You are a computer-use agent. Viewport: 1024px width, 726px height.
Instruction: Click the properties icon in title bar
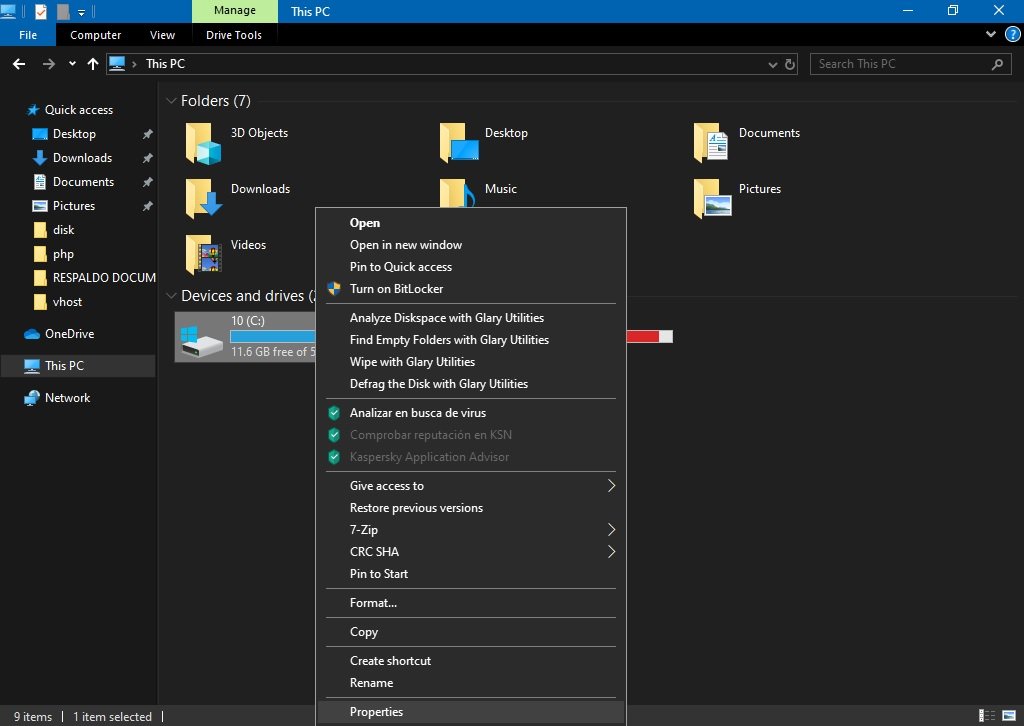pyautogui.click(x=40, y=11)
